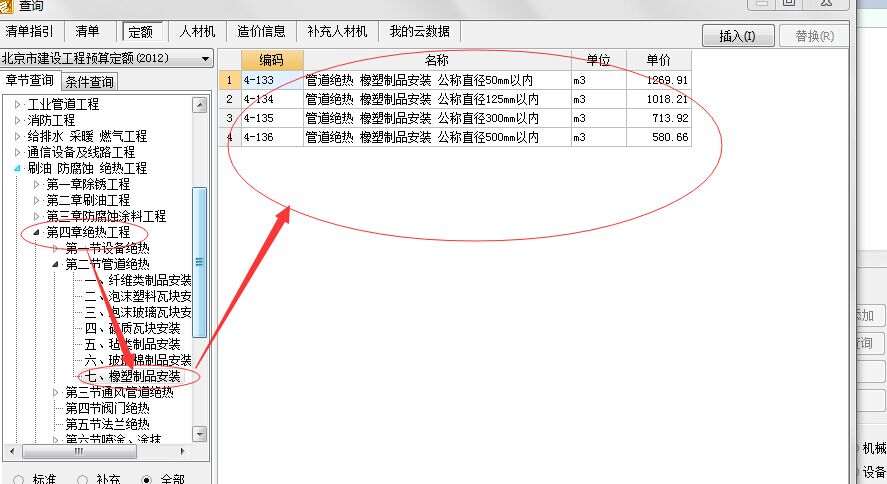Click price cell 1269.91
This screenshot has height=484, width=887.
tap(658, 80)
